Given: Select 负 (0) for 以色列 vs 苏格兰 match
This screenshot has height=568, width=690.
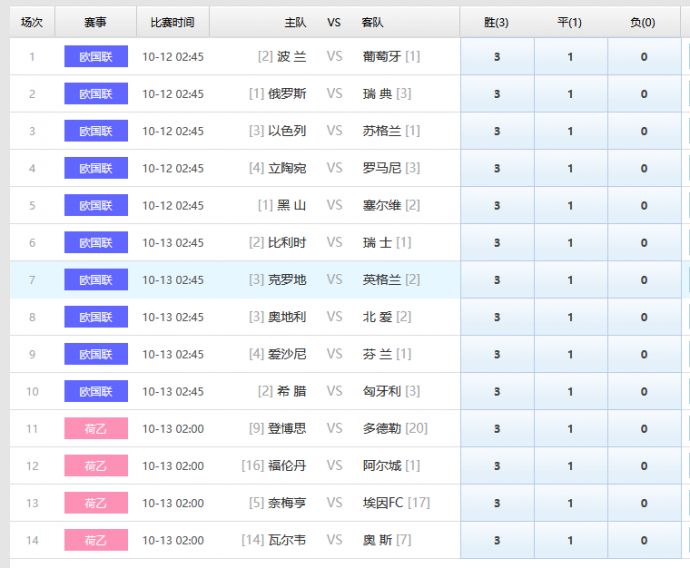Looking at the screenshot, I should tap(644, 131).
